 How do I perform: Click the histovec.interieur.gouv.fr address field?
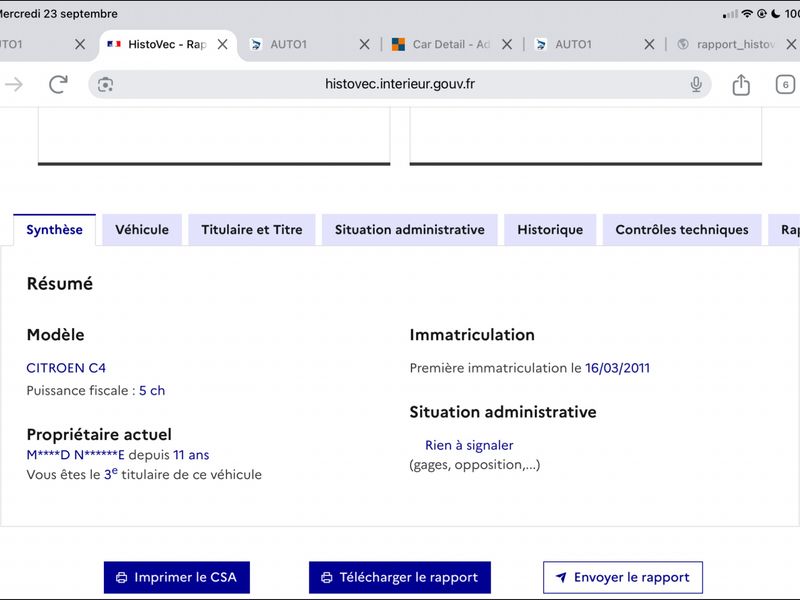(x=399, y=84)
